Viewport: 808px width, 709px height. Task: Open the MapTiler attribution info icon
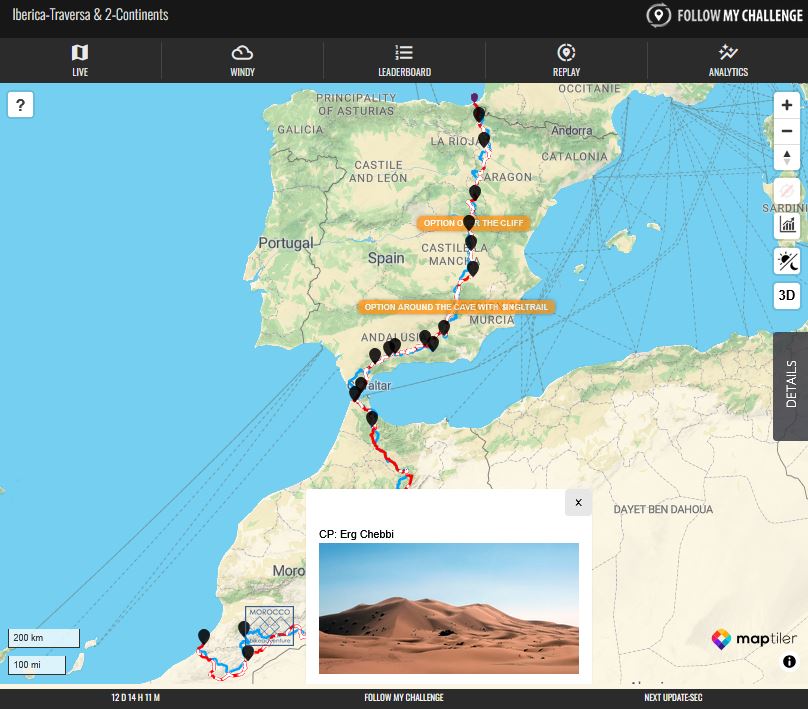click(x=789, y=662)
